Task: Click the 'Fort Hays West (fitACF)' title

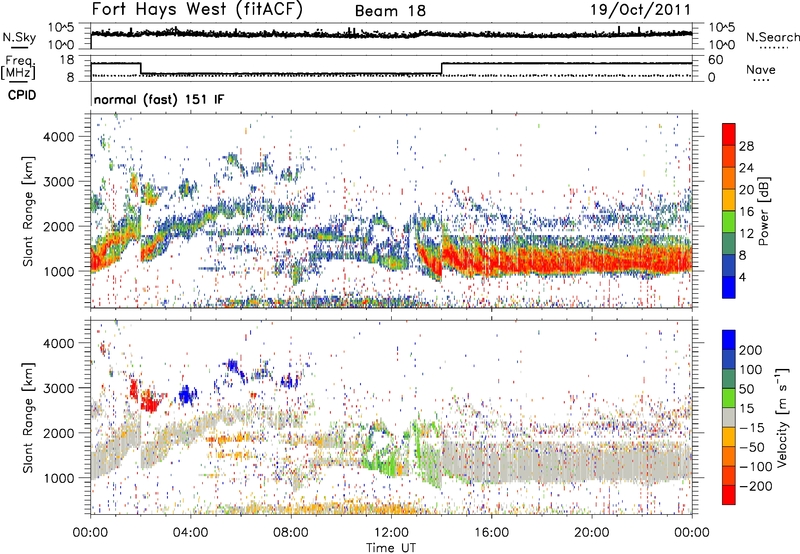Action: 197,9
